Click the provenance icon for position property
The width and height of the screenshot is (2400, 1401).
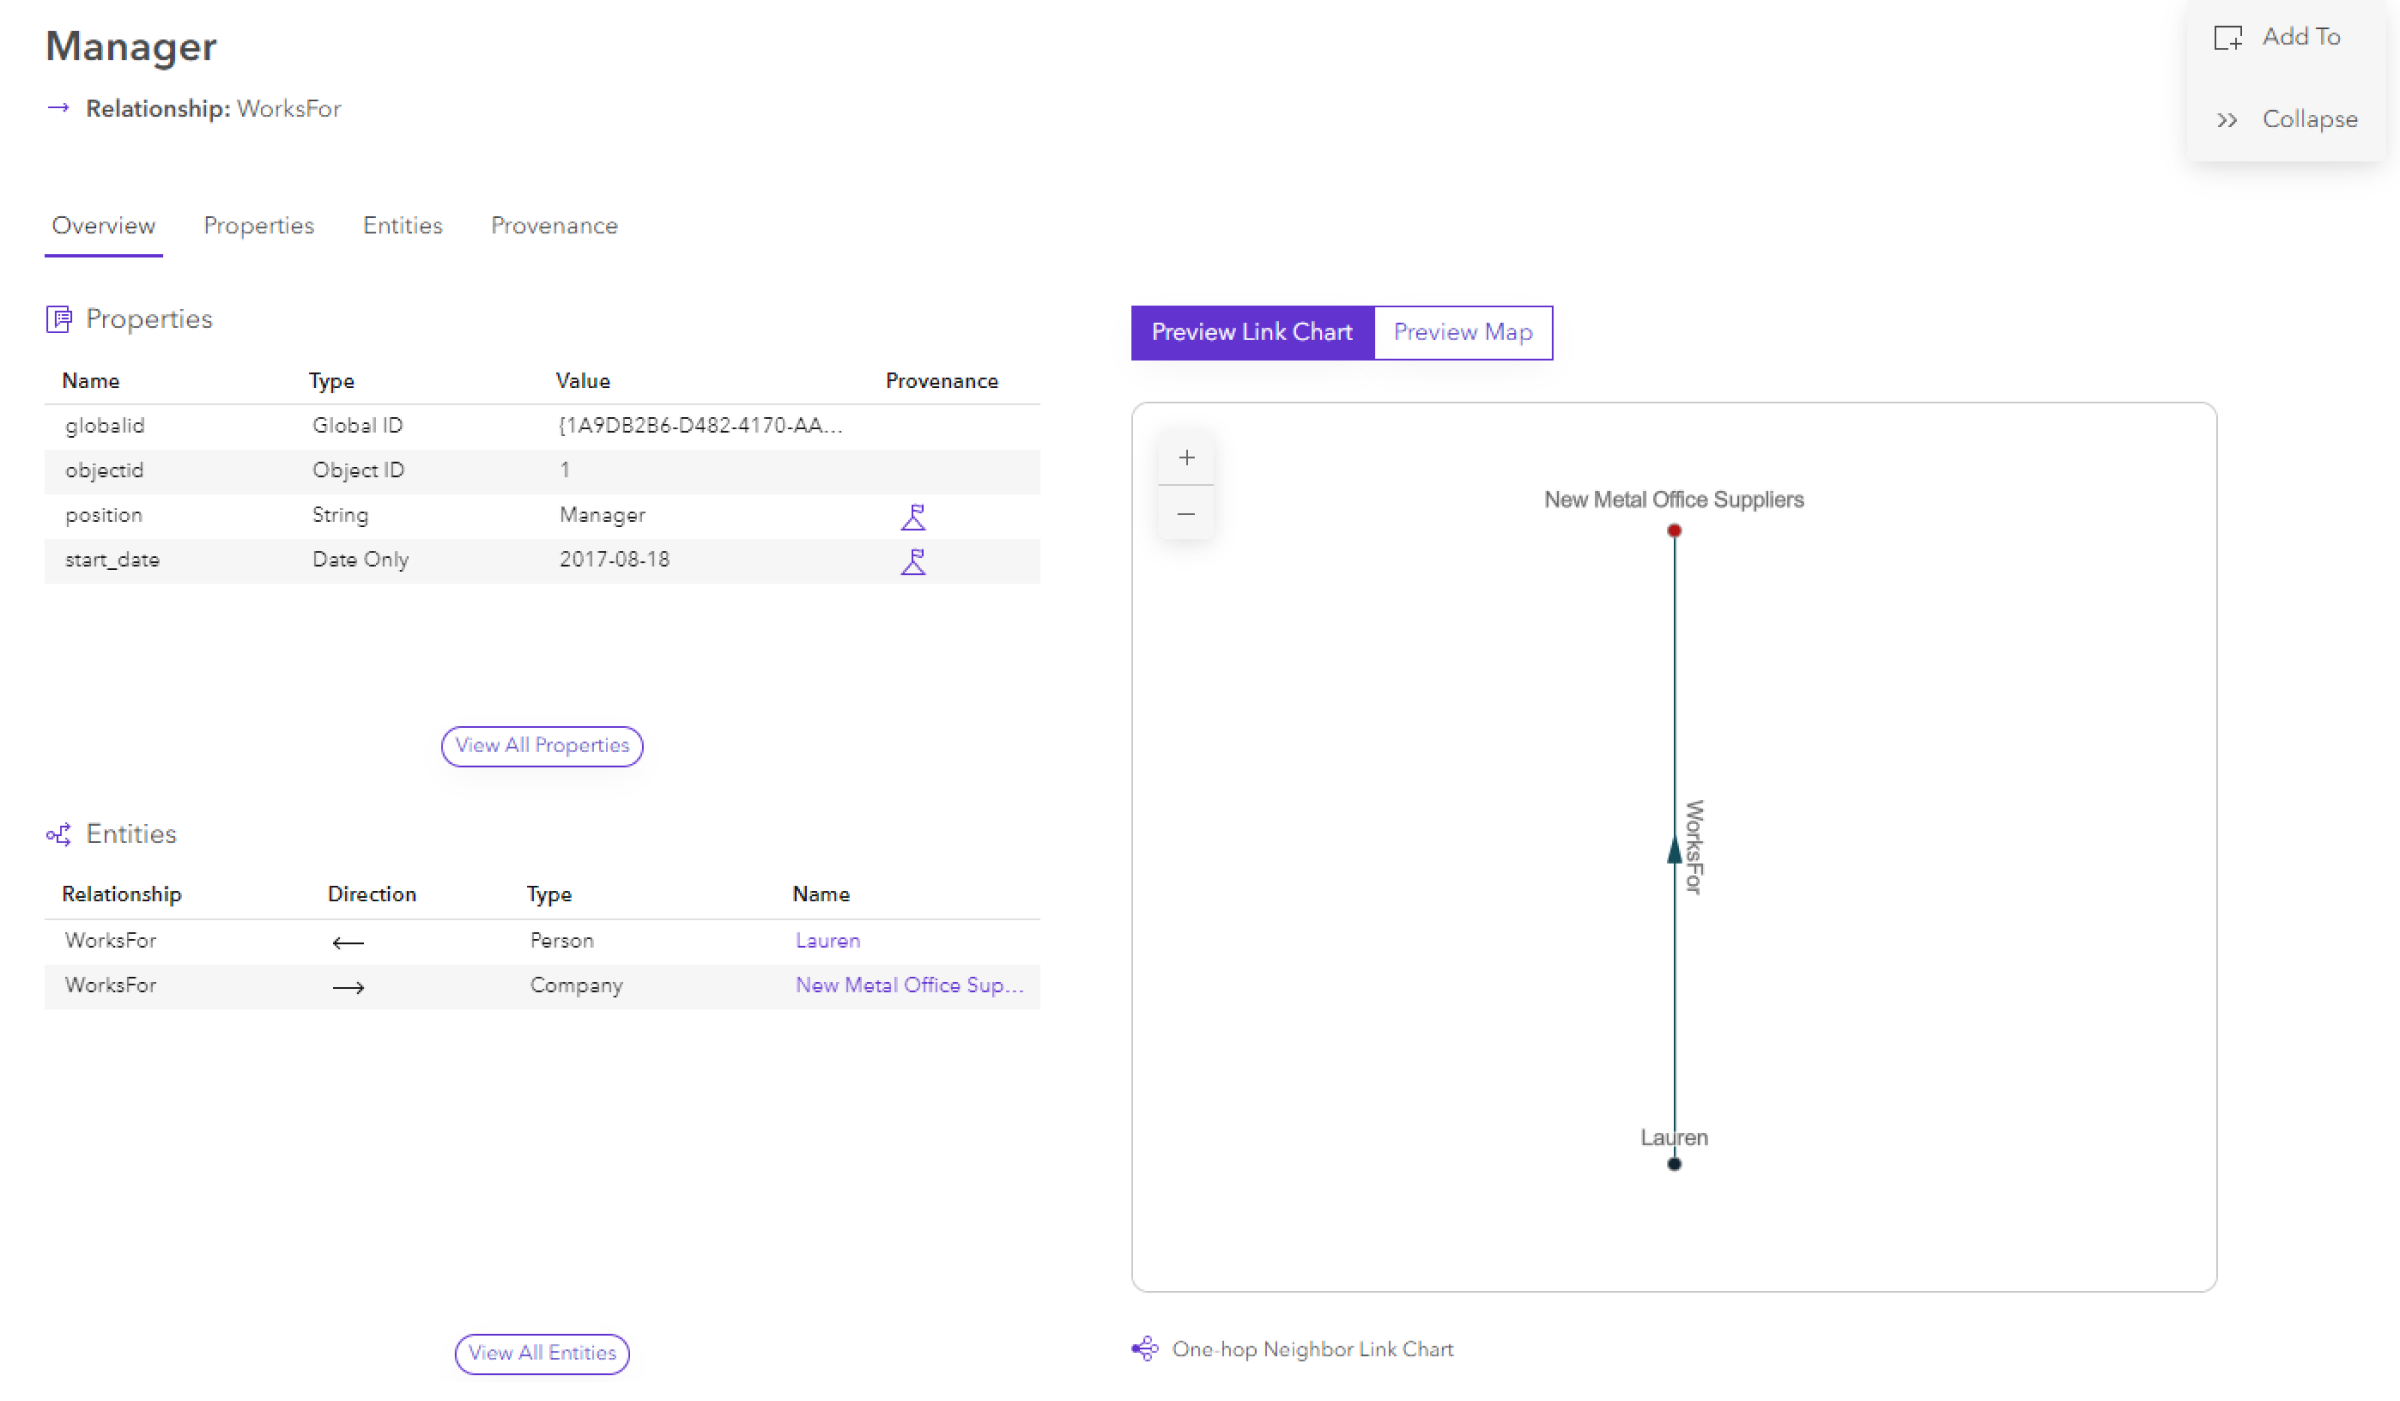[x=914, y=515]
